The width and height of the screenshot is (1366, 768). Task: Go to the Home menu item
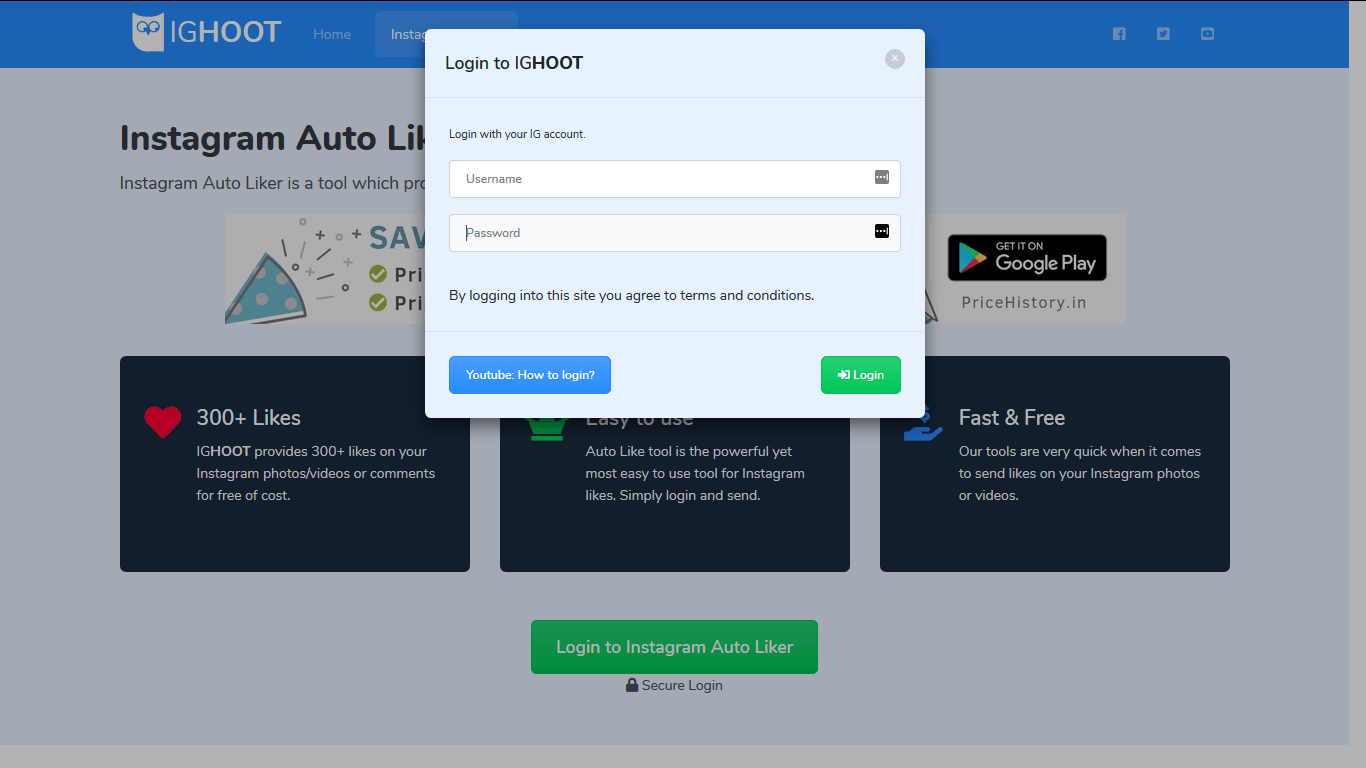[x=332, y=34]
